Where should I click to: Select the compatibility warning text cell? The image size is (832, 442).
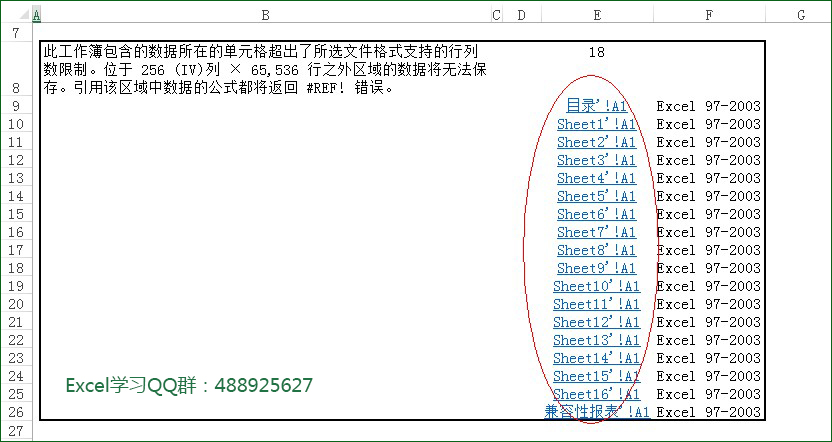266,70
